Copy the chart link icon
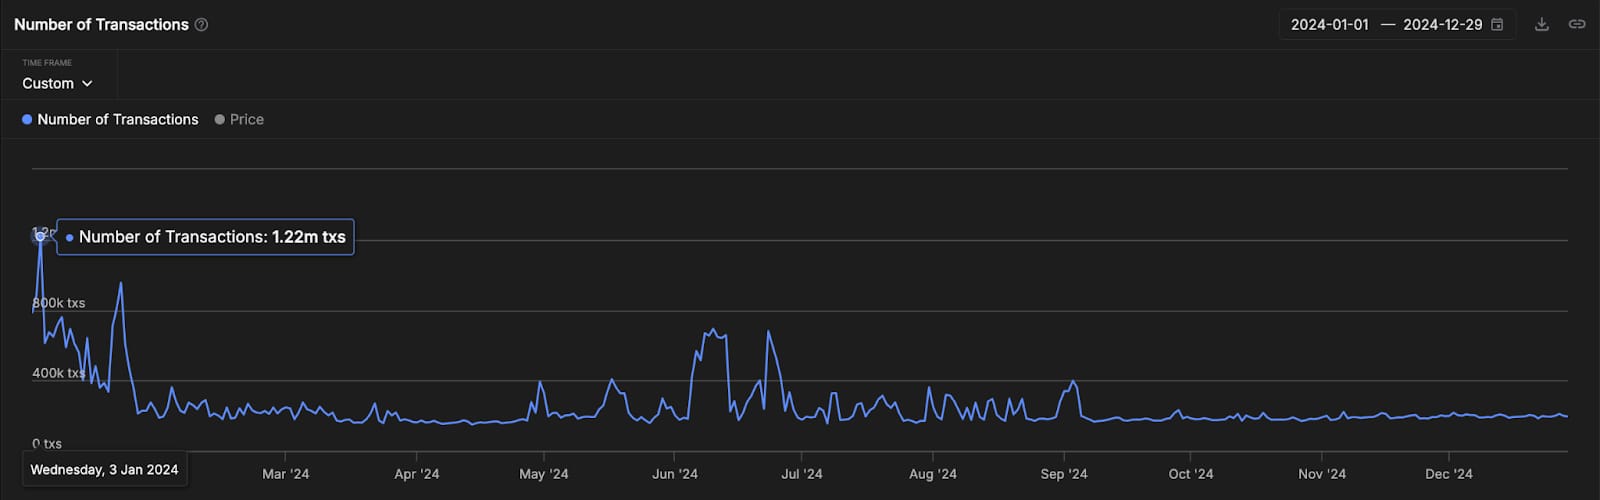 pos(1577,25)
